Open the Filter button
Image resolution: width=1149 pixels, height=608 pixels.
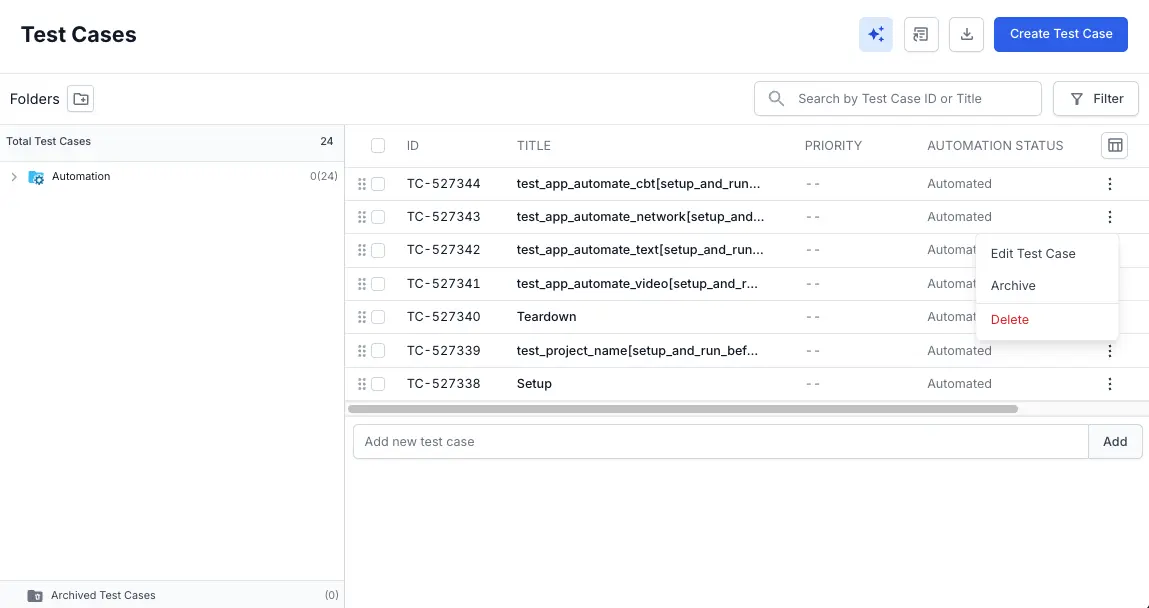click(1096, 99)
